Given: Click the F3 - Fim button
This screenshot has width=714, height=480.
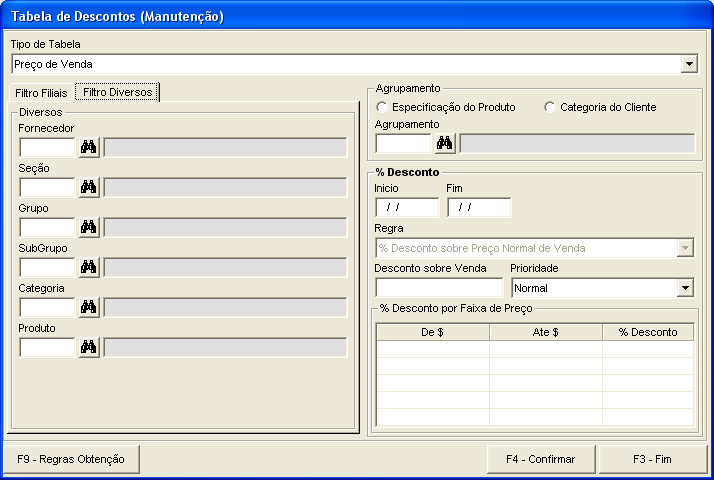Looking at the screenshot, I should pos(652,459).
